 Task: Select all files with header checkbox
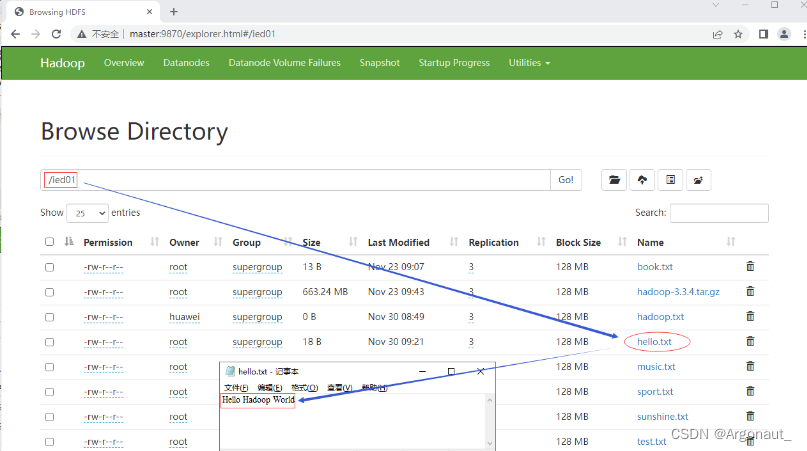pos(49,242)
